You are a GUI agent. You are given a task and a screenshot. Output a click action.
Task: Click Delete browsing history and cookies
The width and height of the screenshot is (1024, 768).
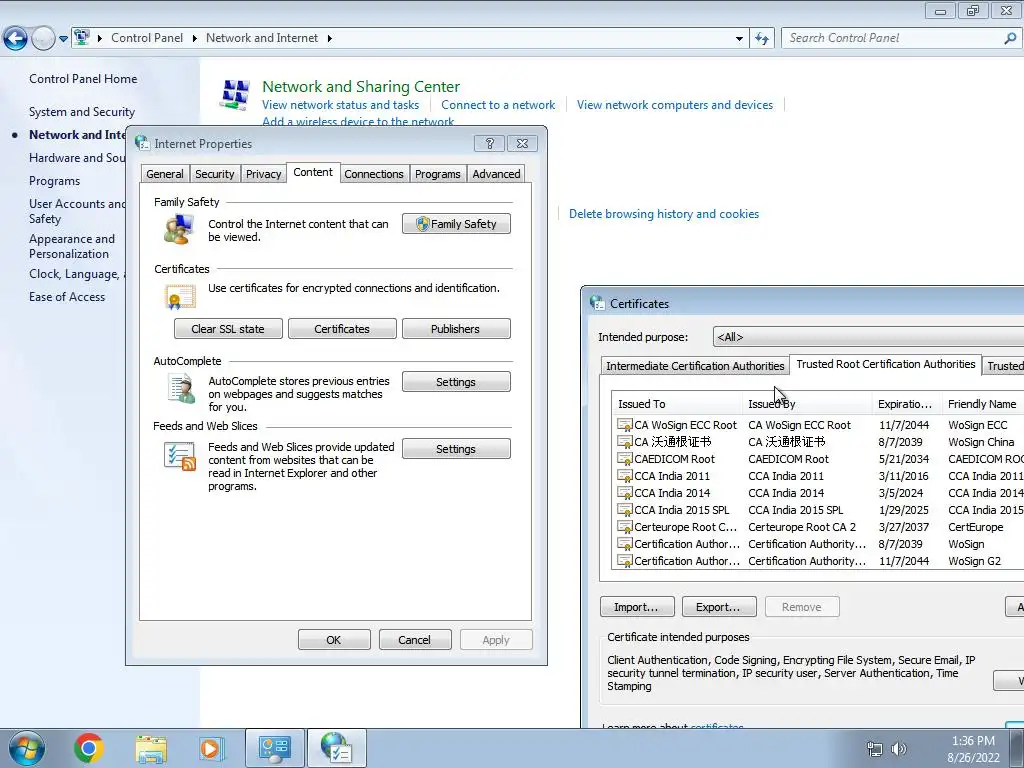664,214
